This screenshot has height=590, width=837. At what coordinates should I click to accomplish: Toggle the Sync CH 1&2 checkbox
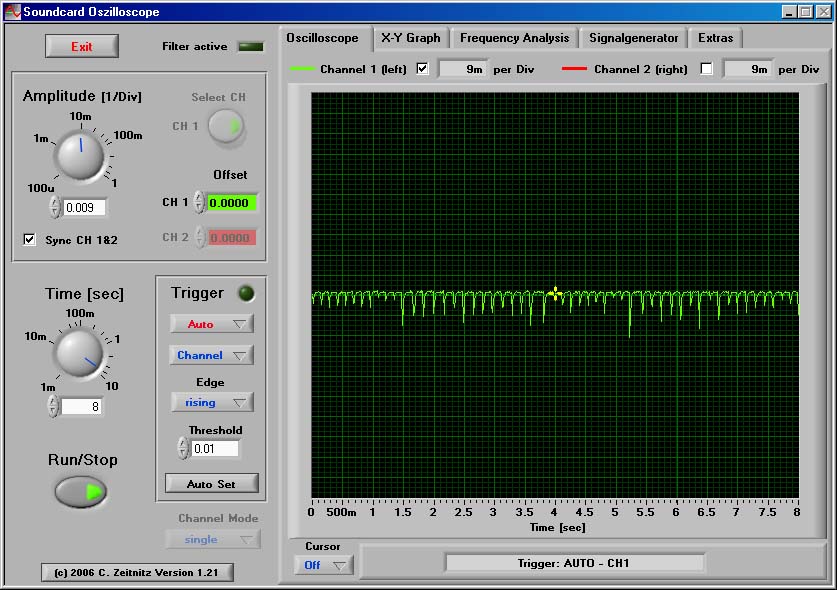pyautogui.click(x=29, y=240)
